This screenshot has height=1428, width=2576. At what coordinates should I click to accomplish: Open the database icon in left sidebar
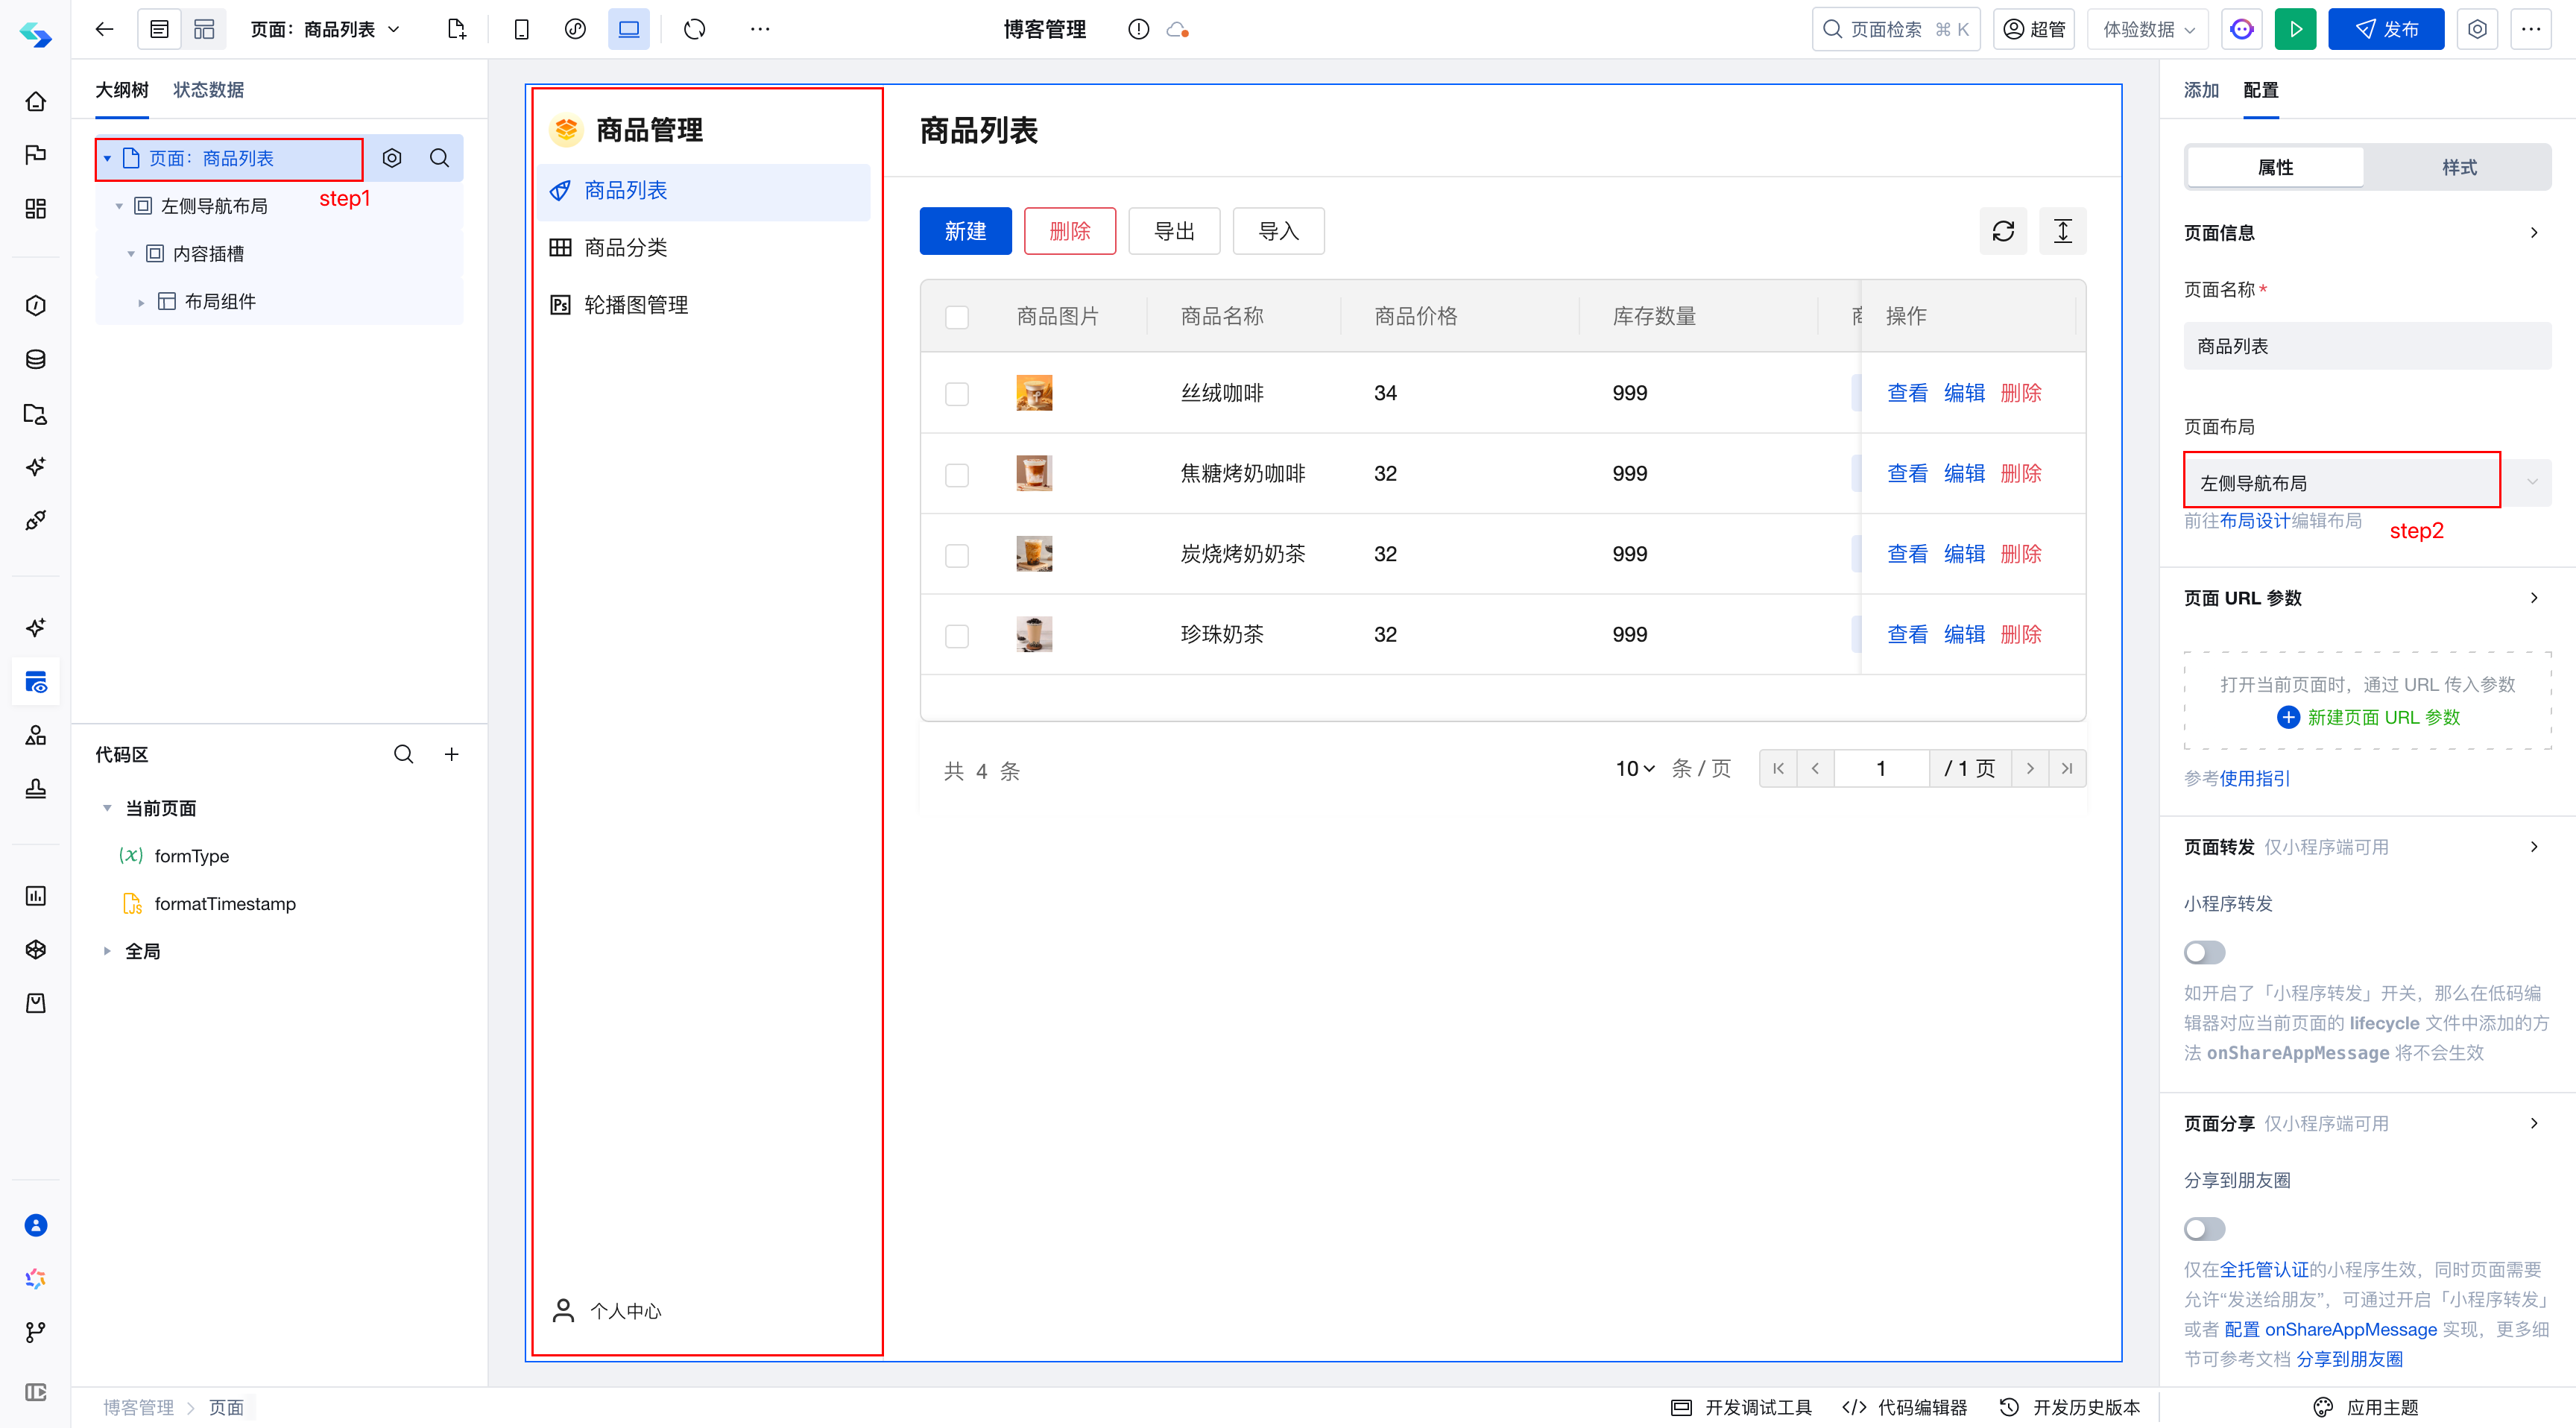[35, 359]
